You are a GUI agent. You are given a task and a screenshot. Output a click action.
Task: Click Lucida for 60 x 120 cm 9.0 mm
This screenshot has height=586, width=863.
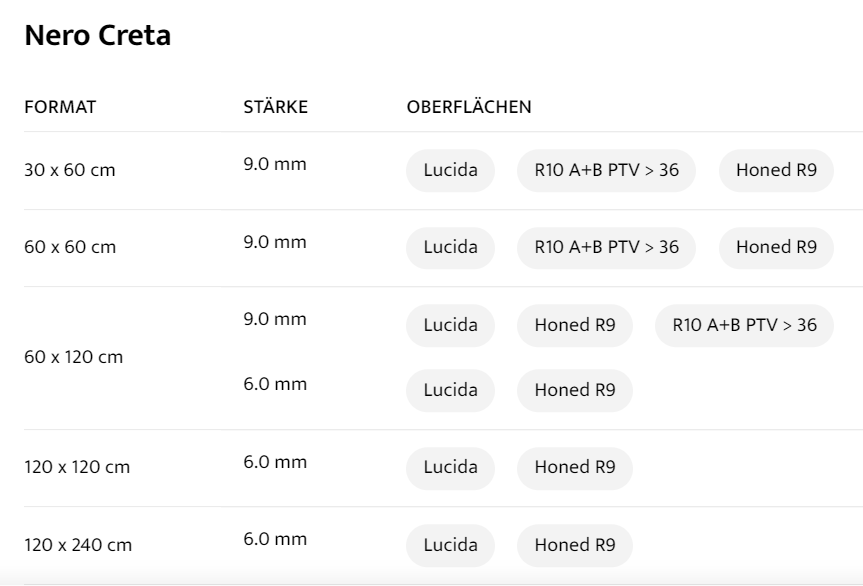(x=450, y=325)
